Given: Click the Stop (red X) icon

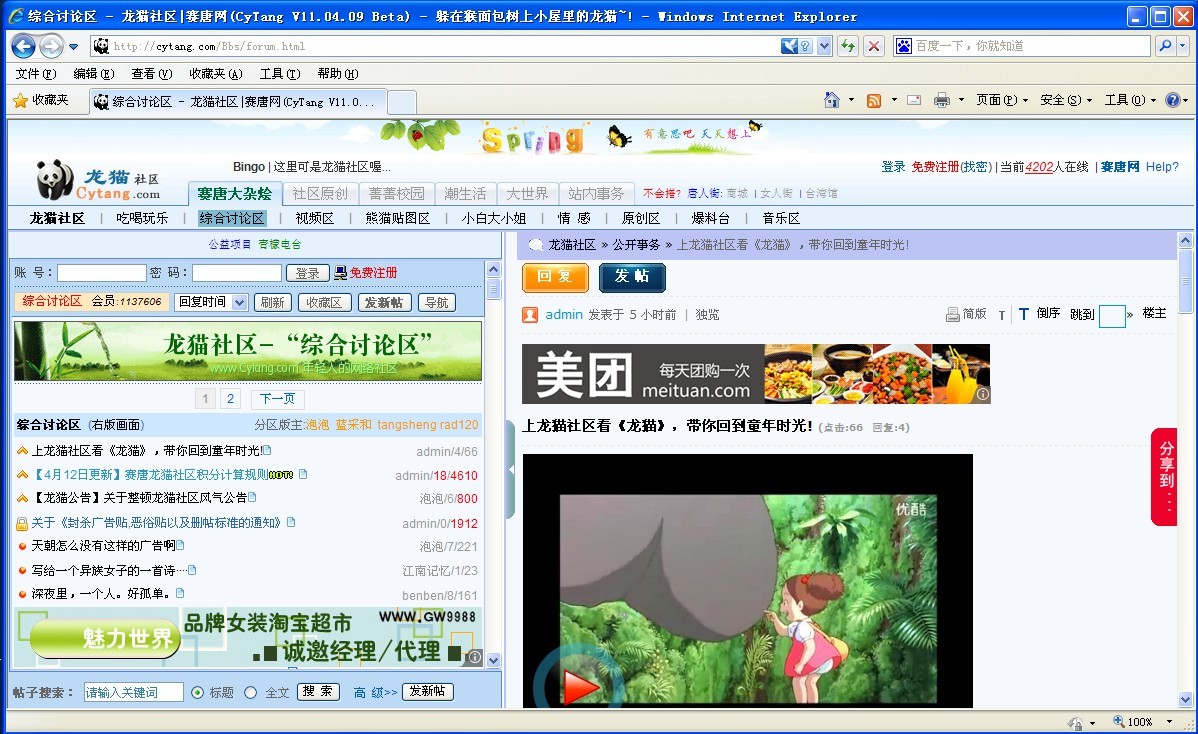Looking at the screenshot, I should (x=874, y=47).
